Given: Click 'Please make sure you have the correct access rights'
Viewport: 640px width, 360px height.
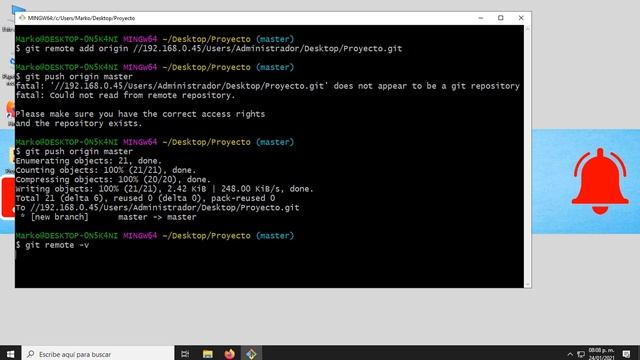Looking at the screenshot, I should [140, 114].
